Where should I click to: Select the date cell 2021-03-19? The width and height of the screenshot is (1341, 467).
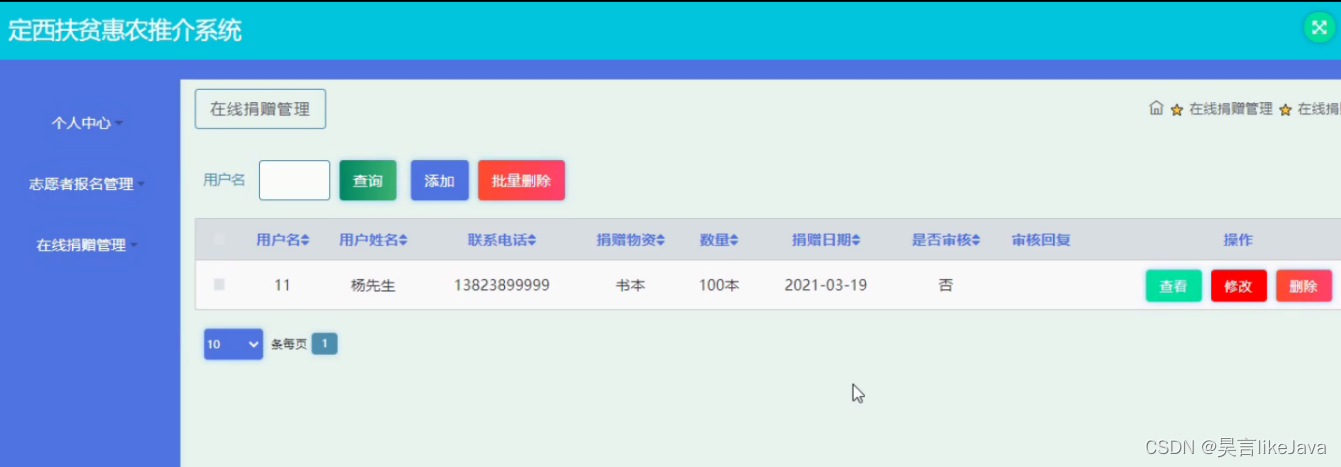click(826, 285)
